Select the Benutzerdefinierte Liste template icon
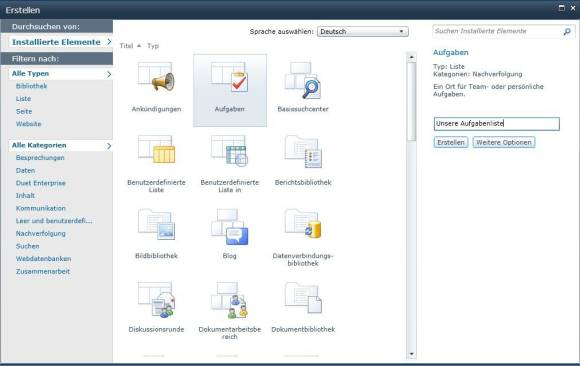The height and width of the screenshot is (366, 580). click(156, 149)
